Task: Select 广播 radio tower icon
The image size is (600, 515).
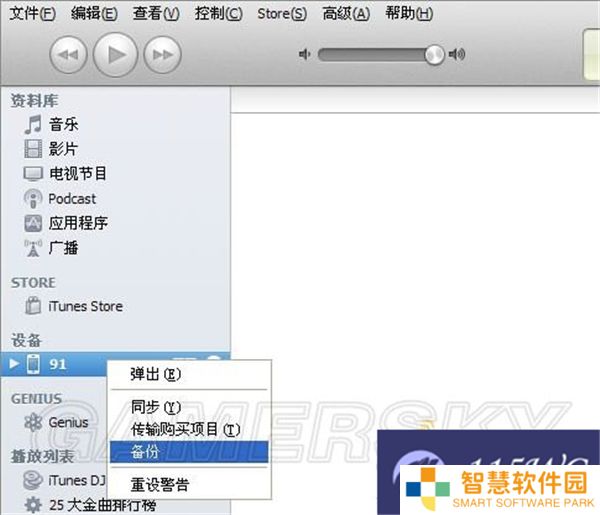Action: (33, 248)
